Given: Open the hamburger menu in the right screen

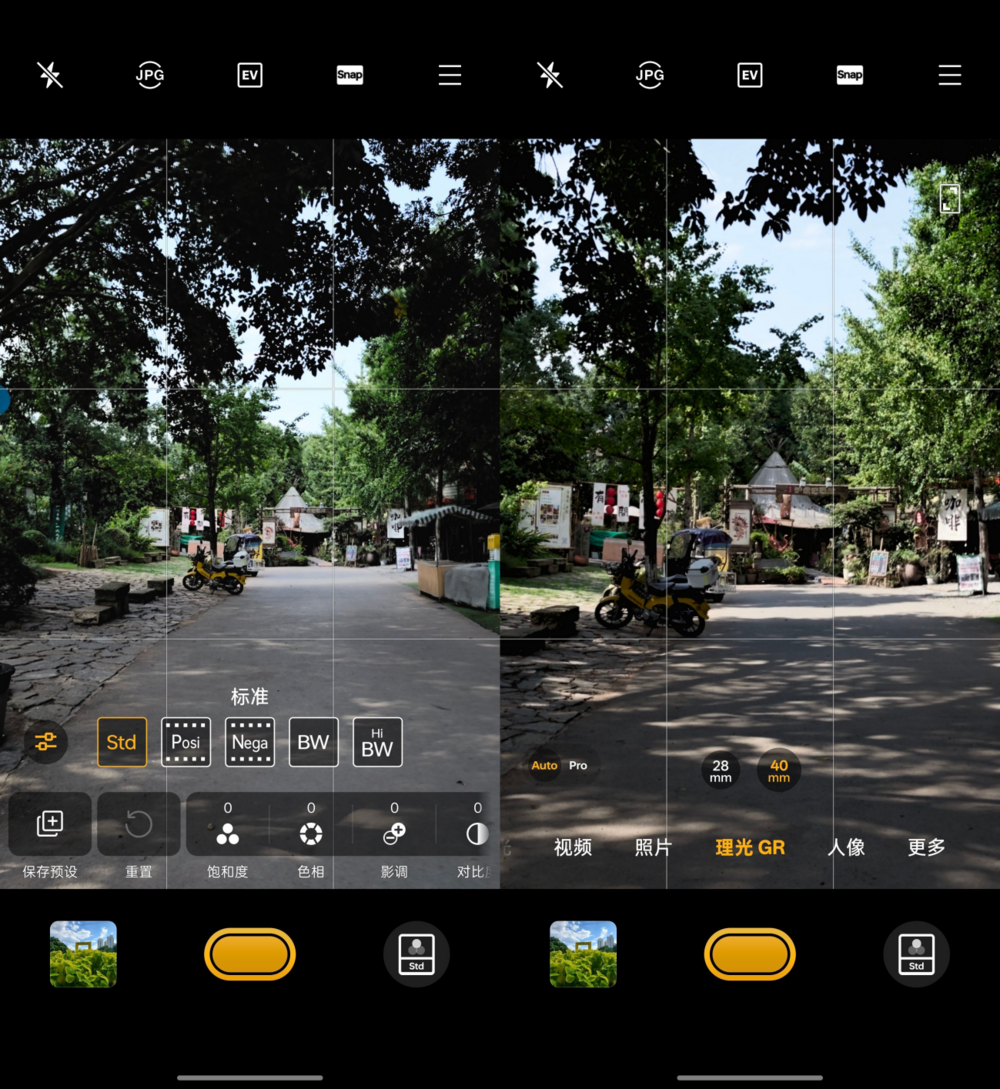Looking at the screenshot, I should 950,75.
